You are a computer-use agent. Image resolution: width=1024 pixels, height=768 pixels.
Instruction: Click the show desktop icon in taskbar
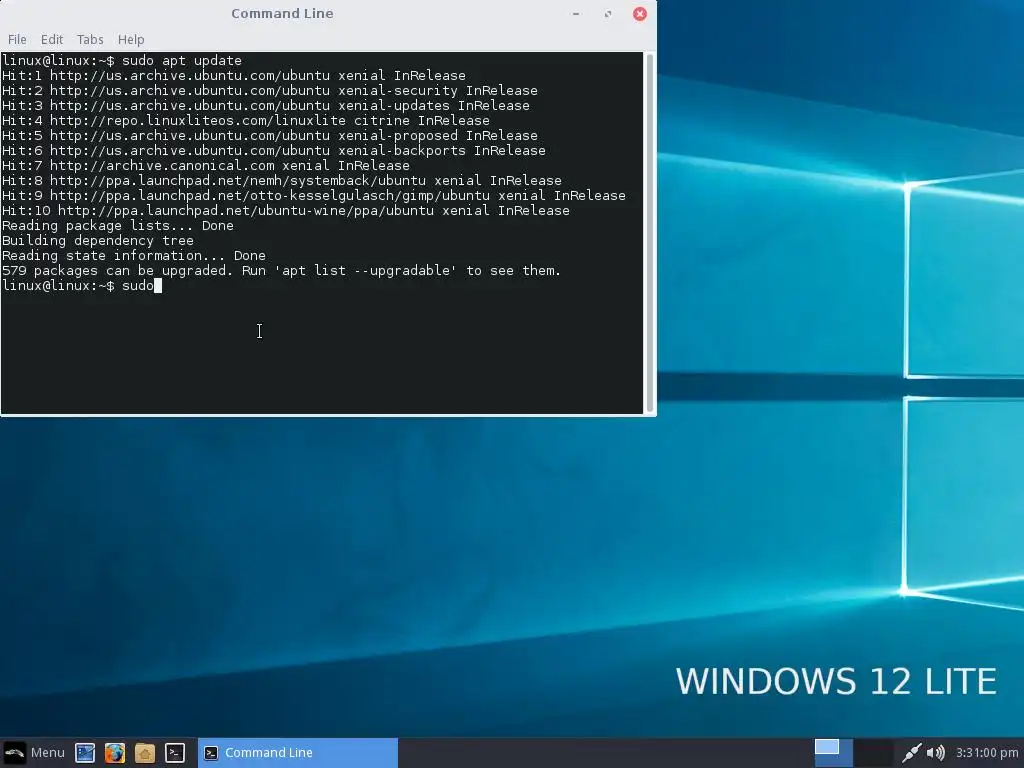(x=85, y=752)
